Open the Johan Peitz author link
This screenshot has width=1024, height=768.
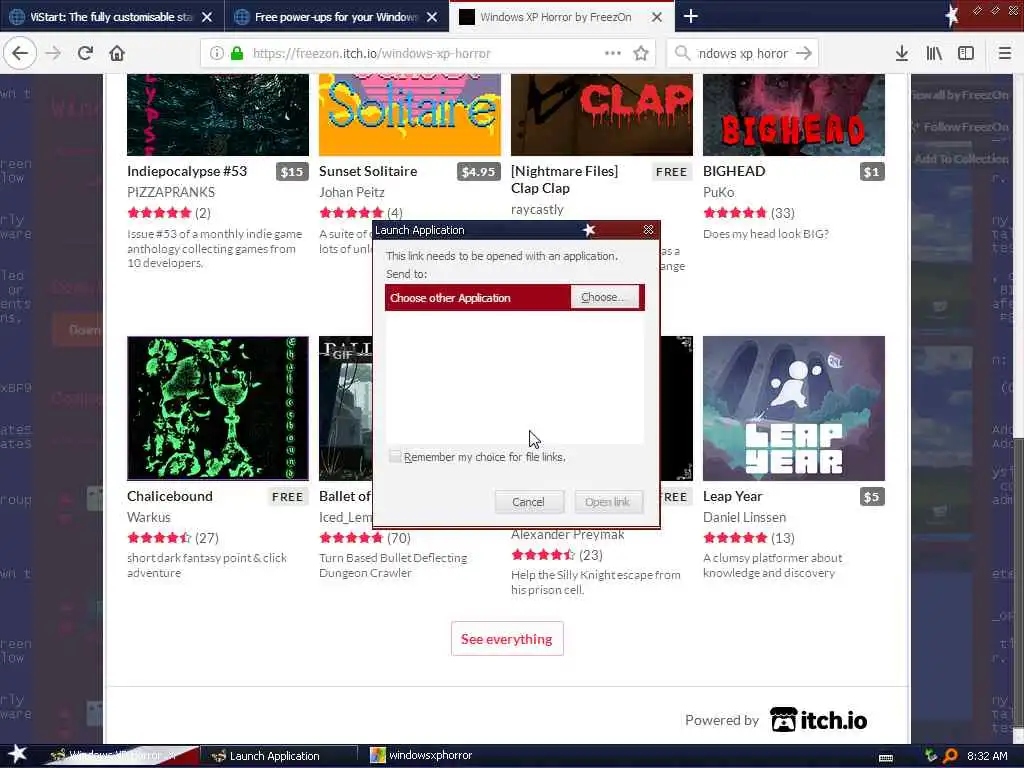pos(351,192)
